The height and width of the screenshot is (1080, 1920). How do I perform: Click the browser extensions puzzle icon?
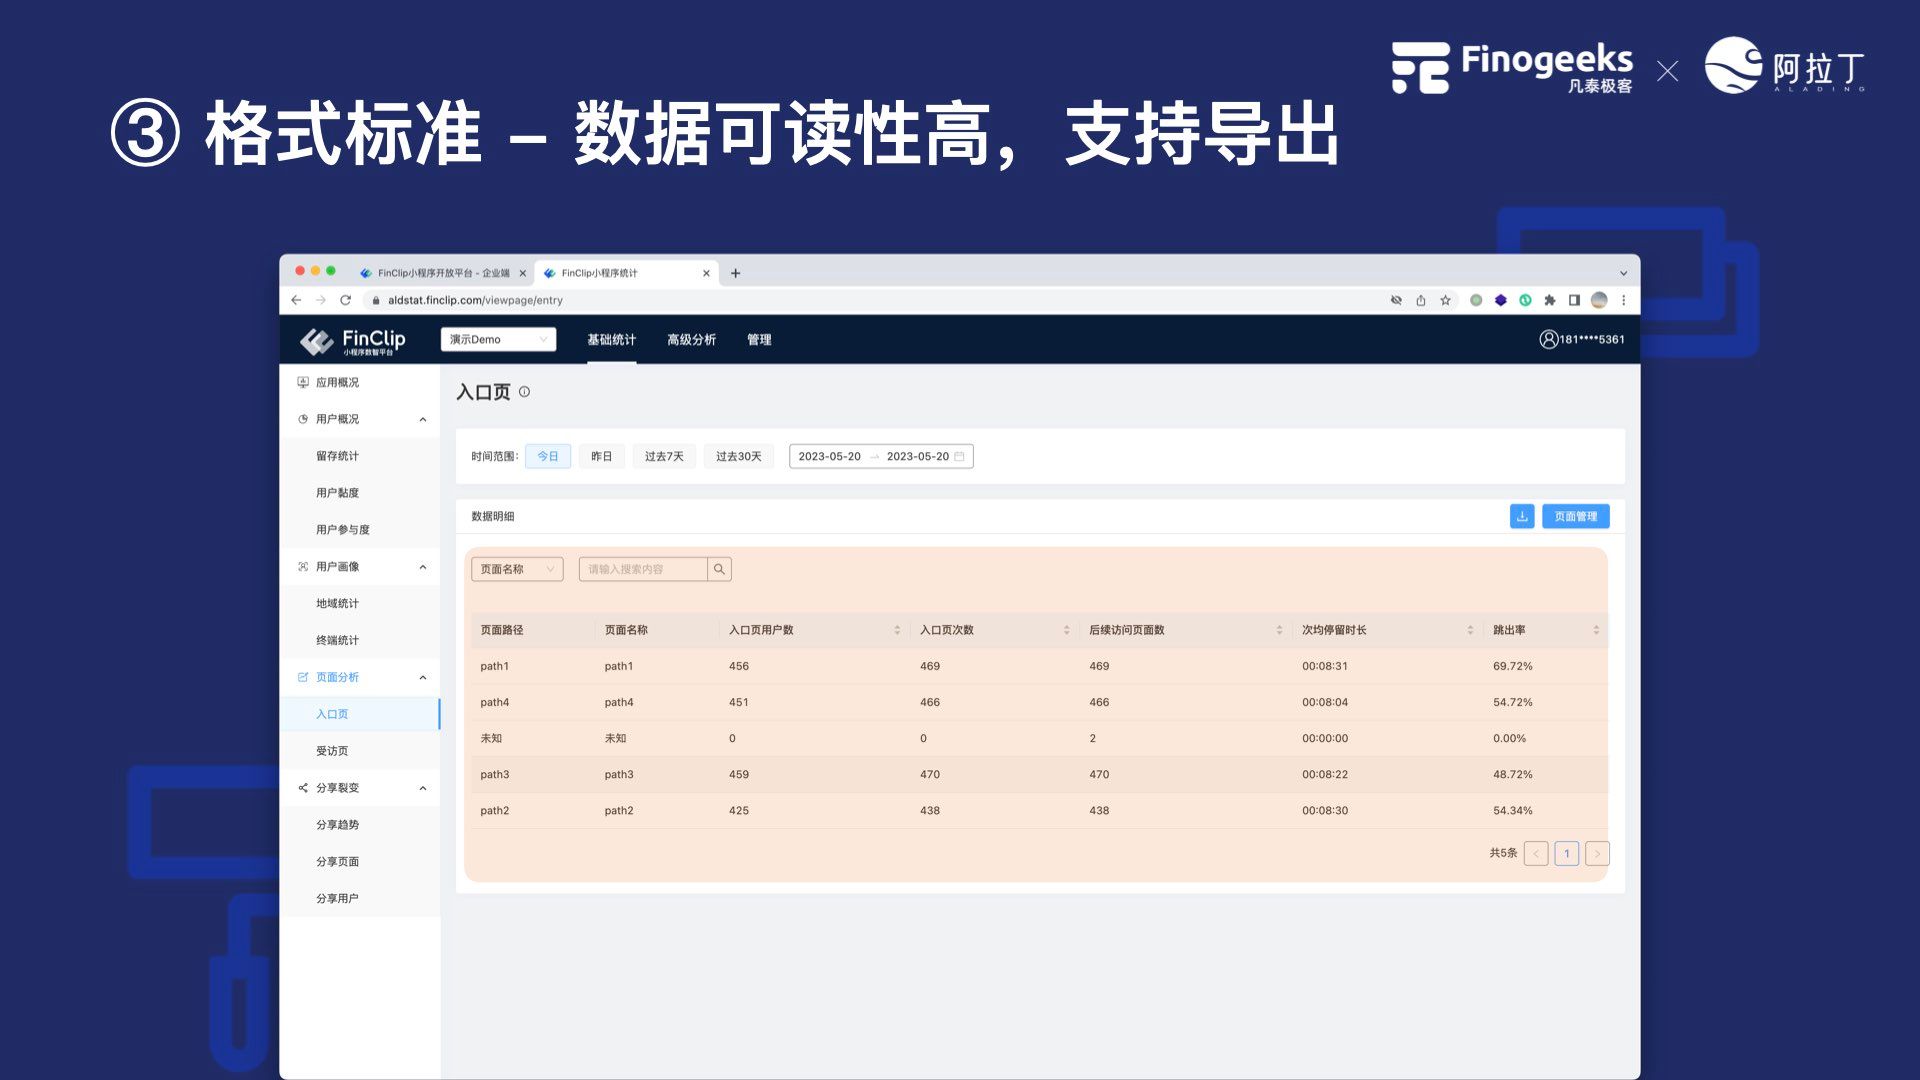click(1549, 300)
